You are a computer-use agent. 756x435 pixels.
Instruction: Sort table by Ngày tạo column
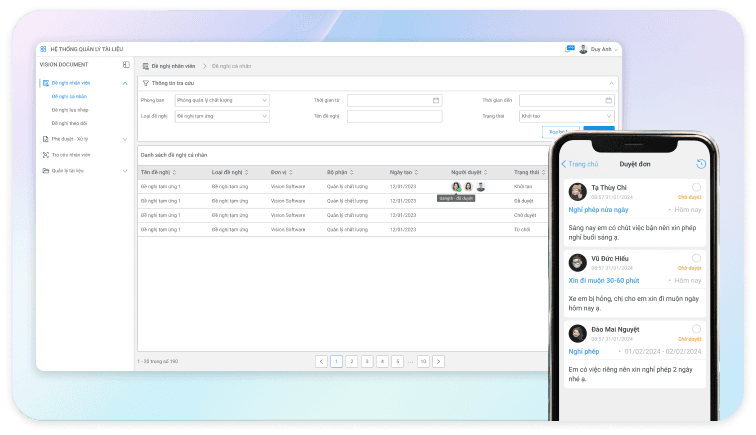402,172
